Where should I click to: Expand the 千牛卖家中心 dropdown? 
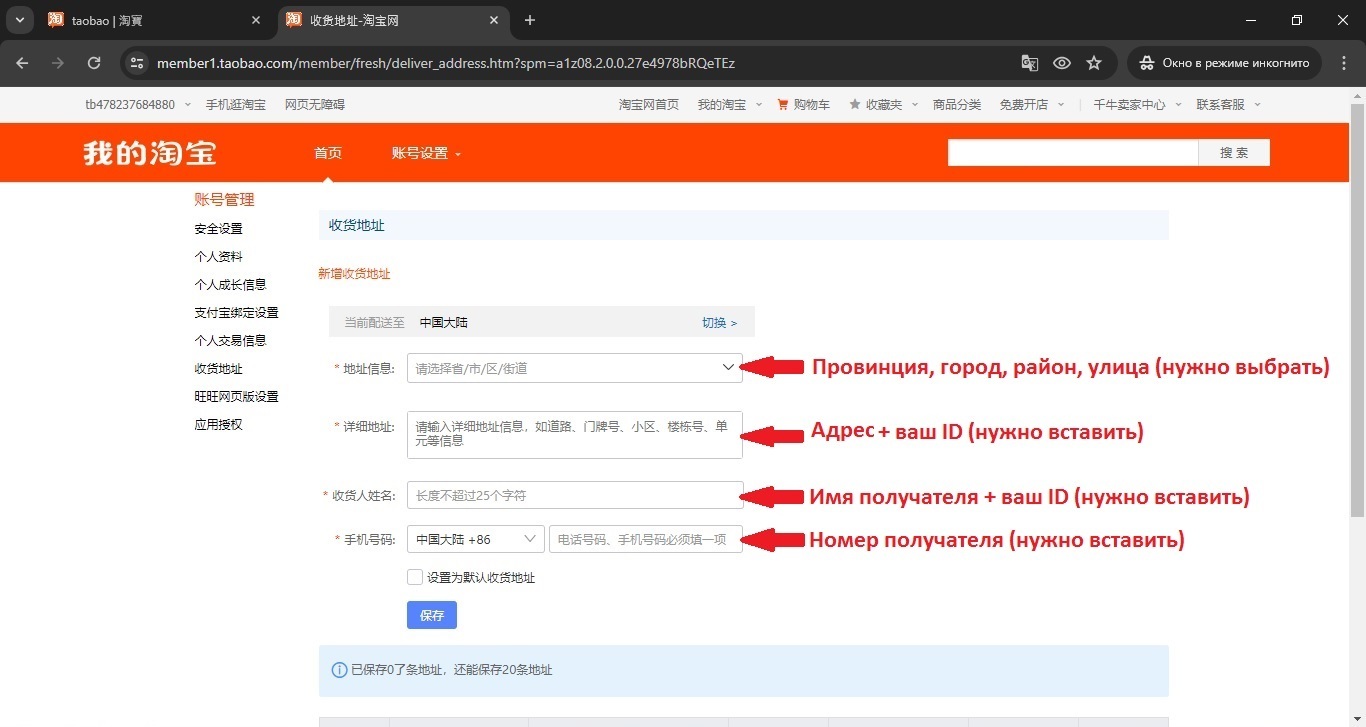pyautogui.click(x=1137, y=104)
